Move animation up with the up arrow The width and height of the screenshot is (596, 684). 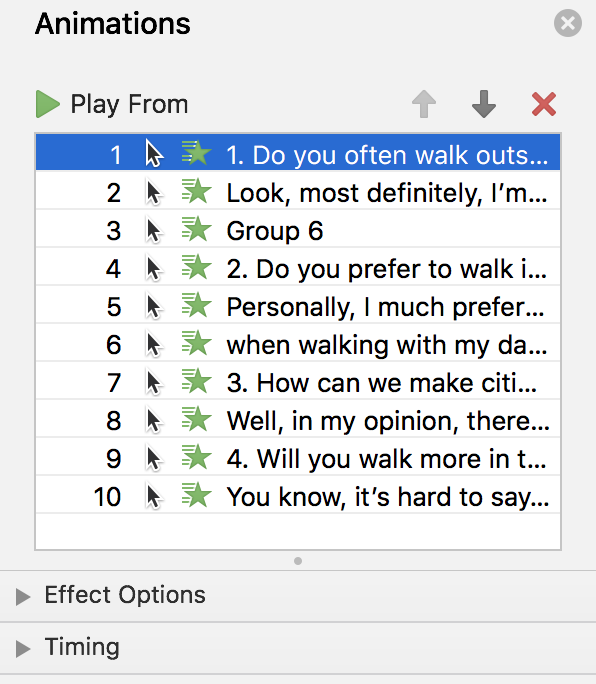[x=424, y=104]
